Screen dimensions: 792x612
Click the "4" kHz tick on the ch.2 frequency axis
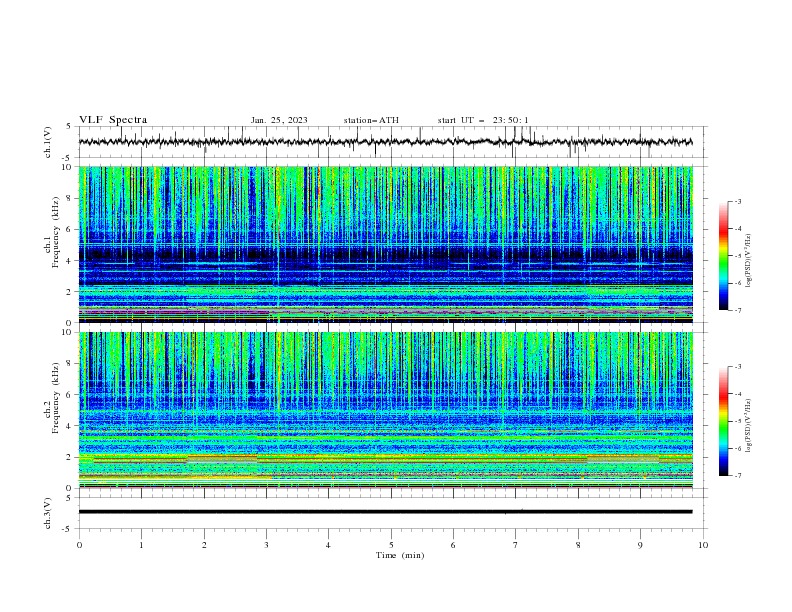(69, 426)
